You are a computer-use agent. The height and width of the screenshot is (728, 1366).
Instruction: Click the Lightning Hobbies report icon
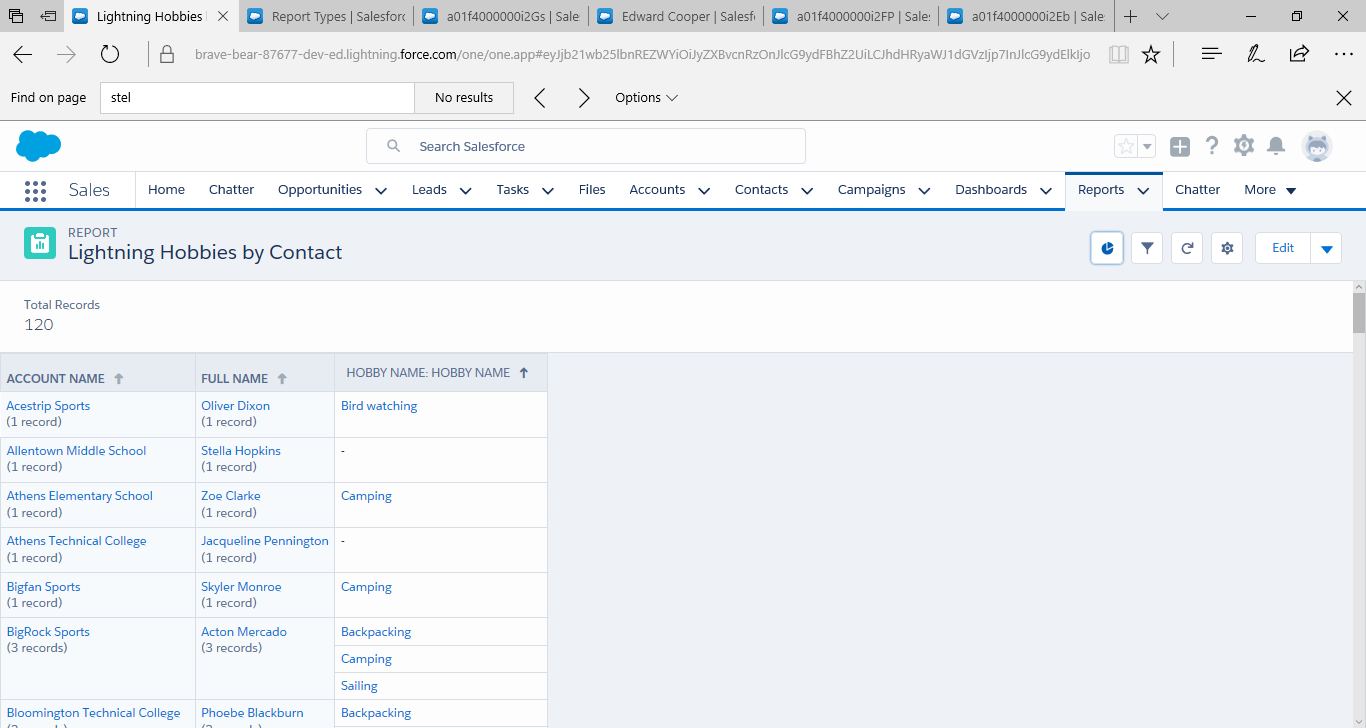40,242
